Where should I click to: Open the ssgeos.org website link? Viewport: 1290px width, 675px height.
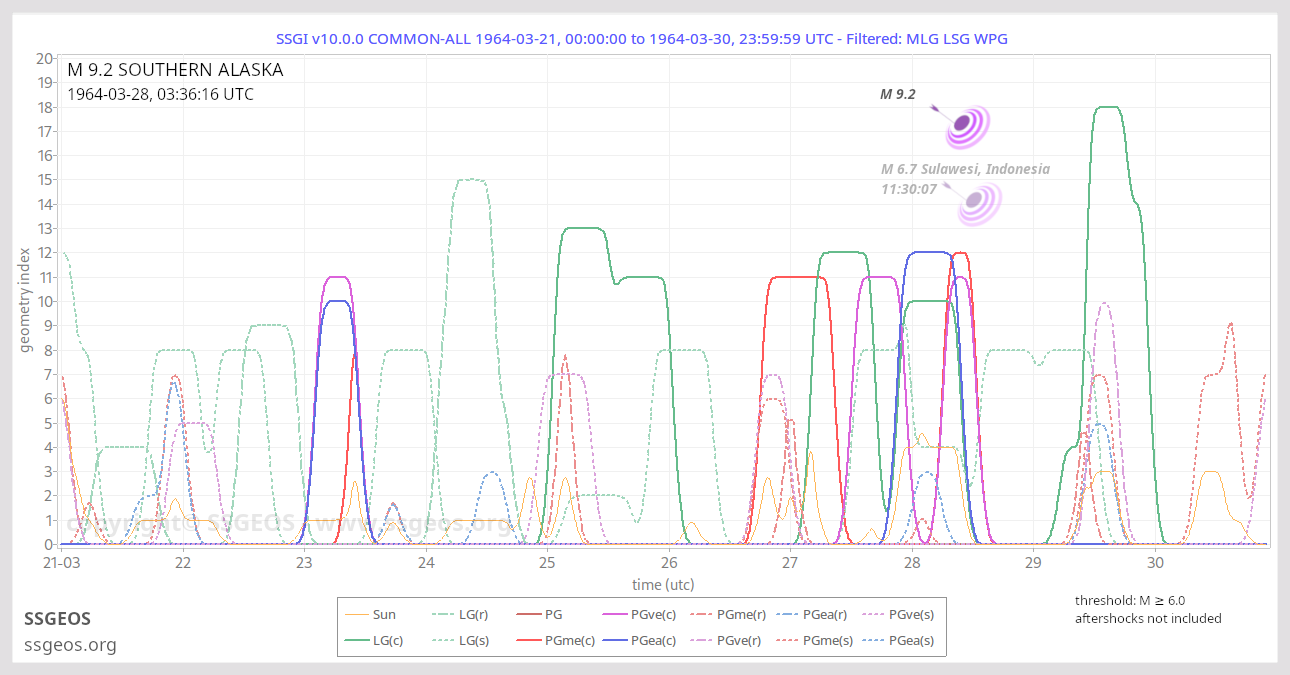coord(70,645)
